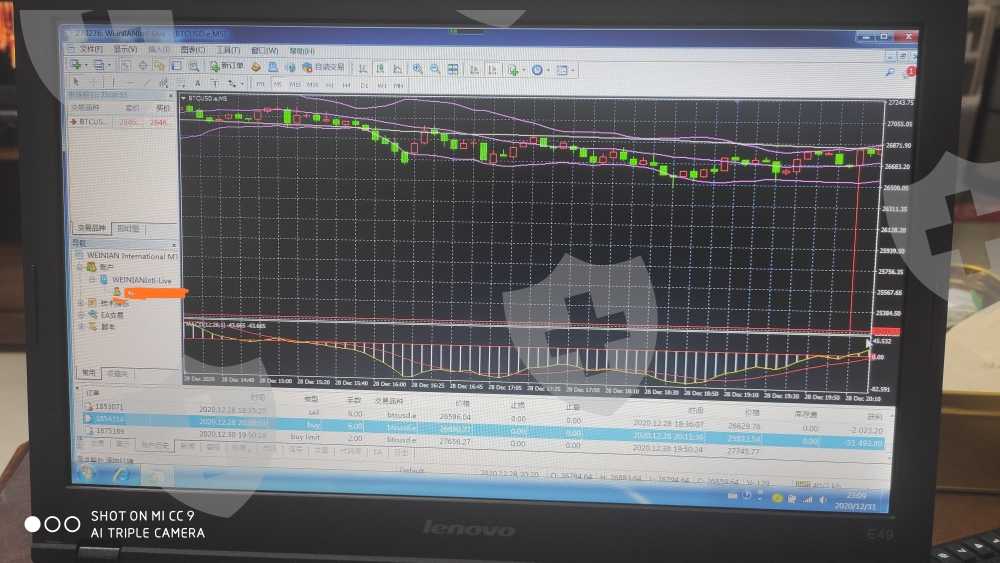The image size is (1000, 563).
Task: Collapse the WEINIANIntl-Live account node
Action: click(x=92, y=280)
